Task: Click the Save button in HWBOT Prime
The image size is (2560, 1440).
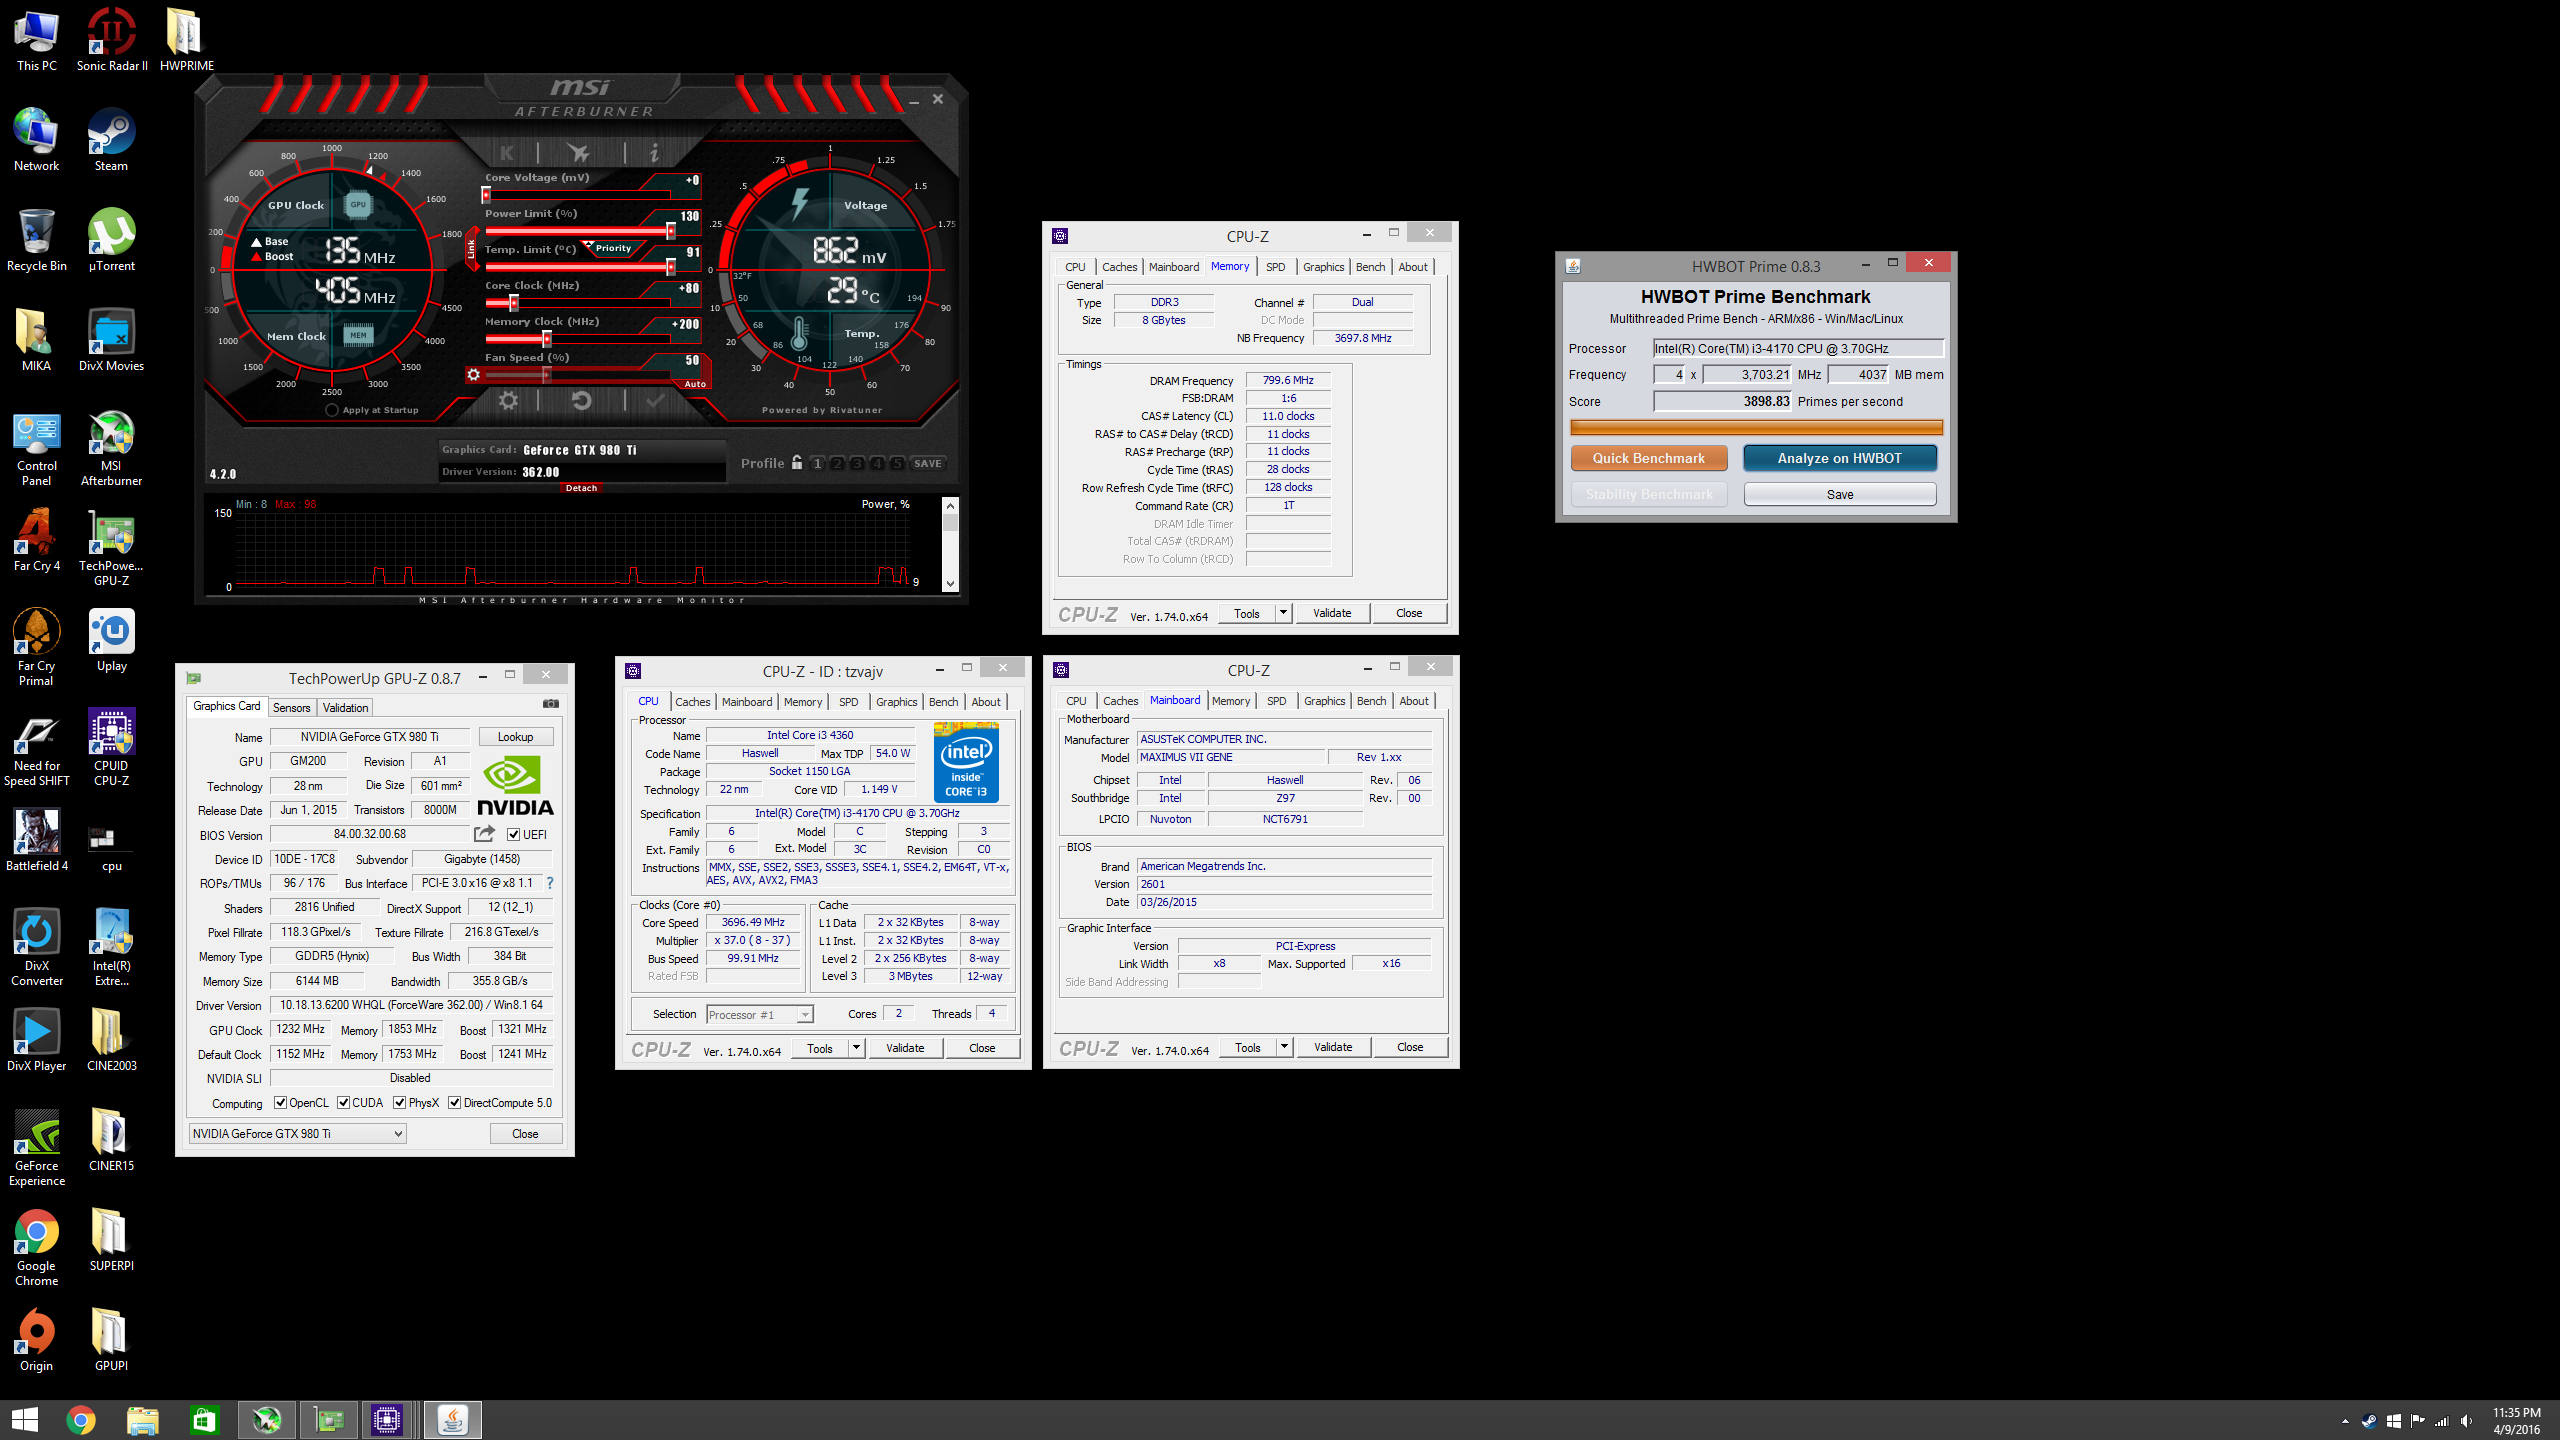Action: 1839,494
